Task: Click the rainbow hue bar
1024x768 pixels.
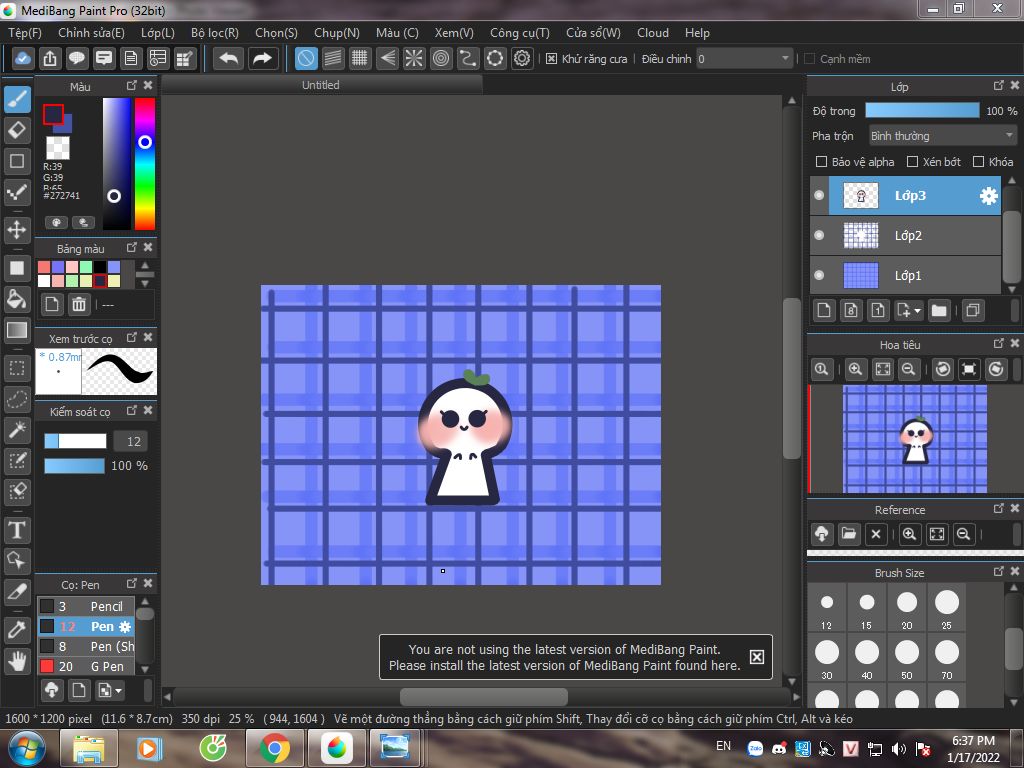Action: pyautogui.click(x=145, y=164)
